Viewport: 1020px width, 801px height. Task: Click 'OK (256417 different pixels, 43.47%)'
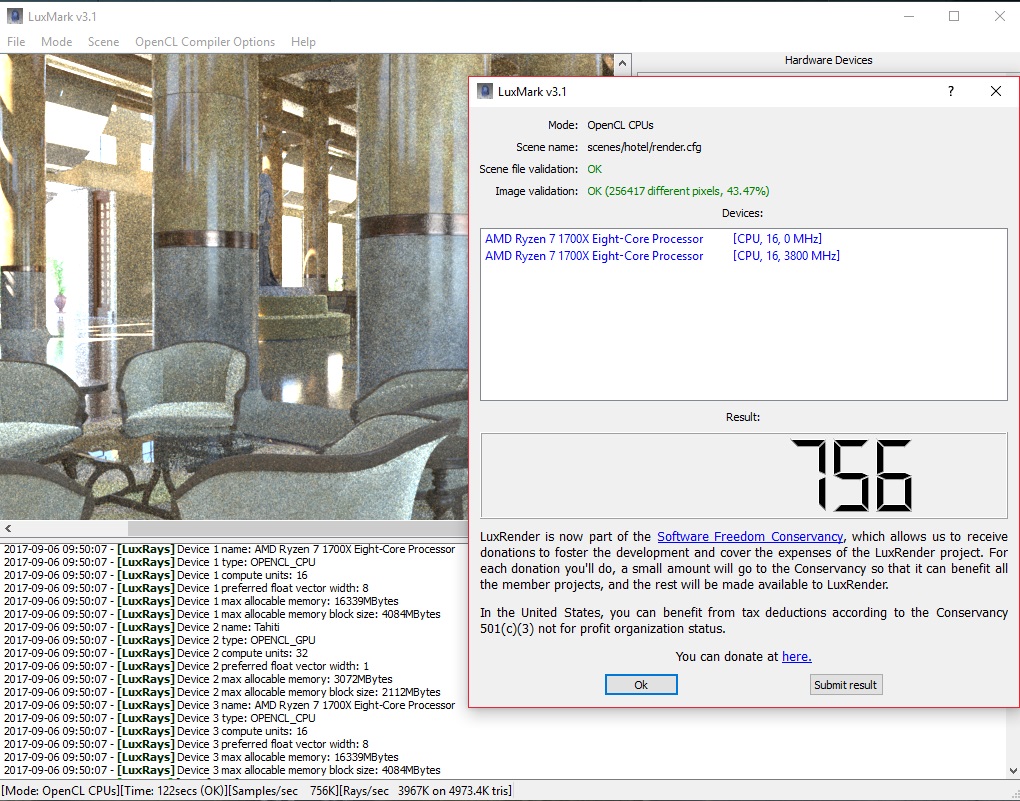[678, 191]
